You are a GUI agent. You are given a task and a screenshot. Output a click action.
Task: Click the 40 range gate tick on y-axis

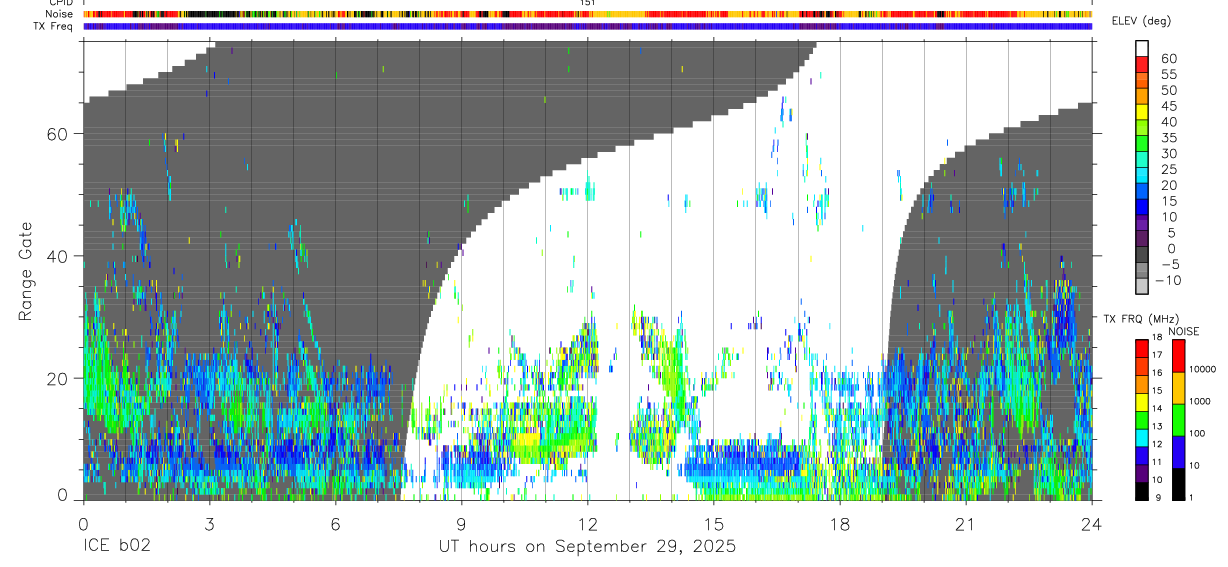point(58,256)
